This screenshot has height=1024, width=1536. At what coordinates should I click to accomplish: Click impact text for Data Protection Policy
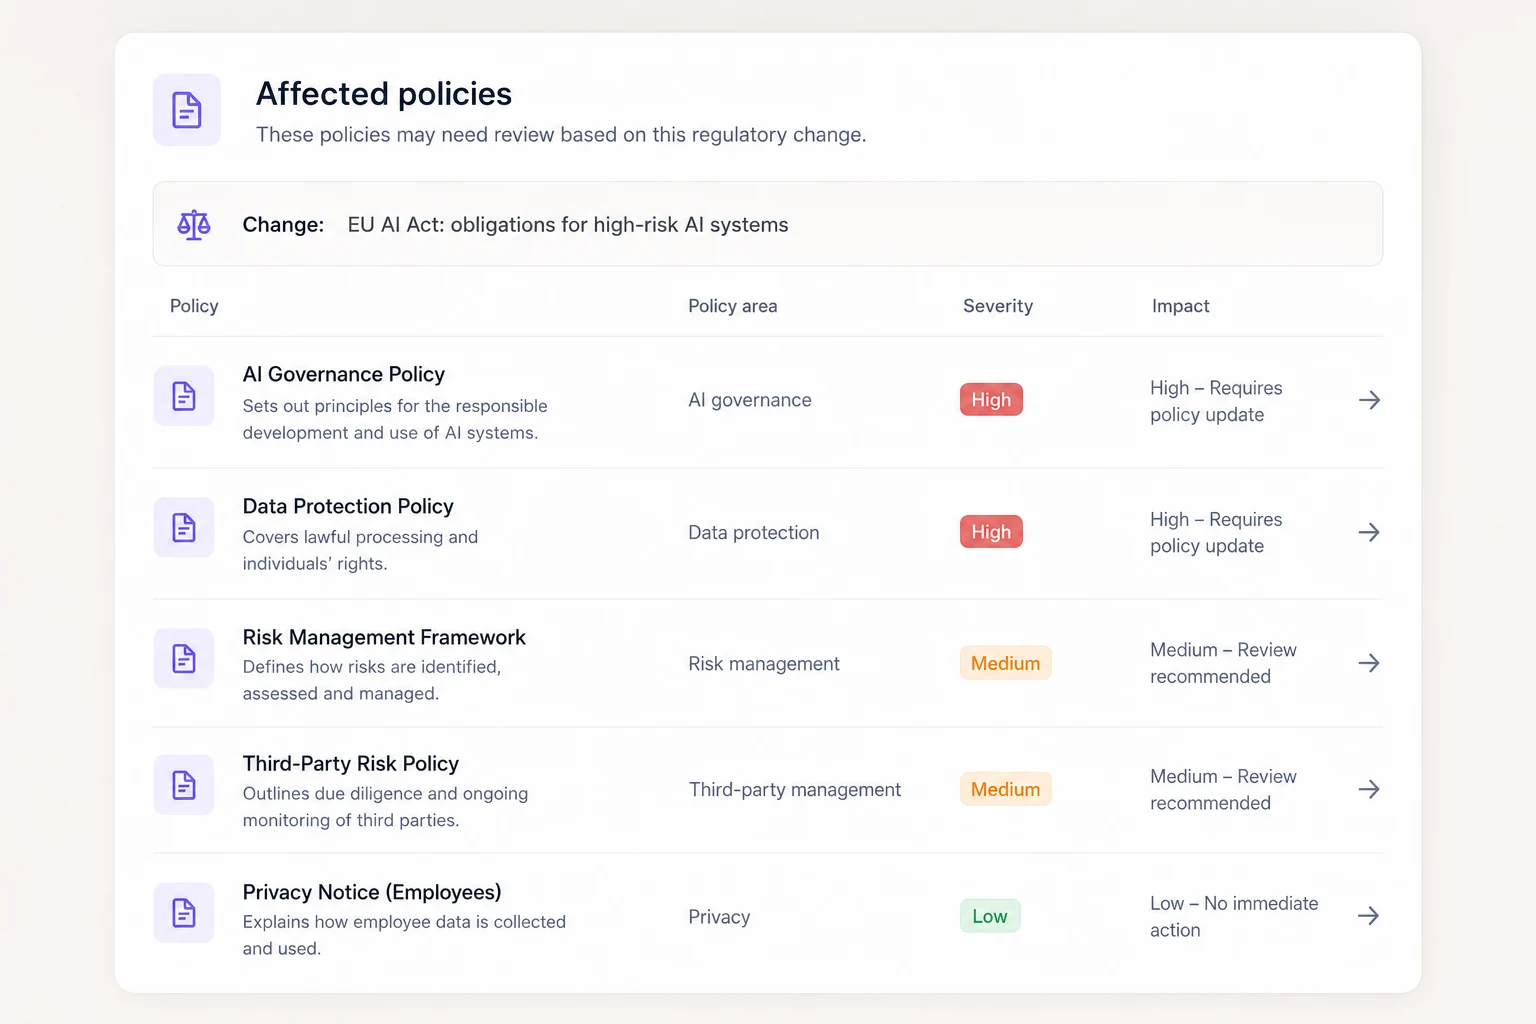(1216, 533)
